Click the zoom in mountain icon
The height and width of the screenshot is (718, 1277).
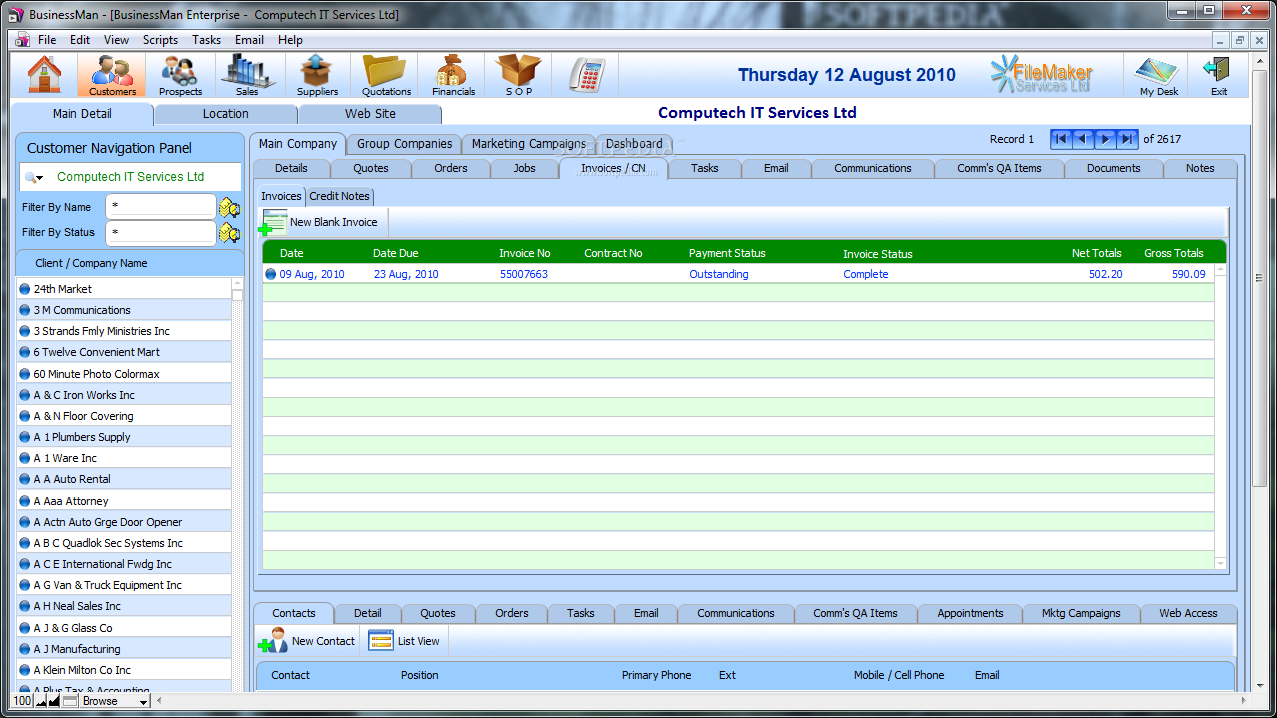55,701
